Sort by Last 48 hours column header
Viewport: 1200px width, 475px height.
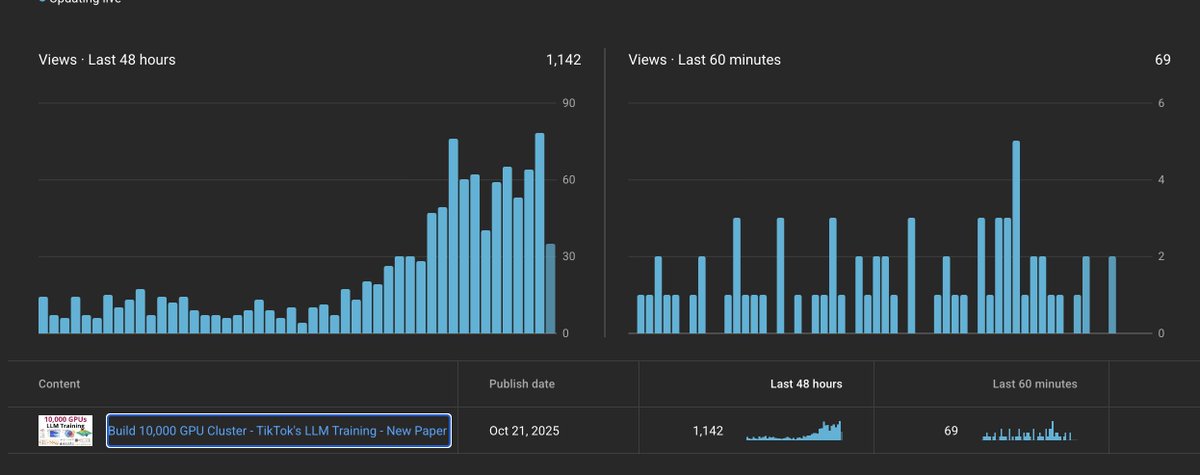tap(806, 384)
